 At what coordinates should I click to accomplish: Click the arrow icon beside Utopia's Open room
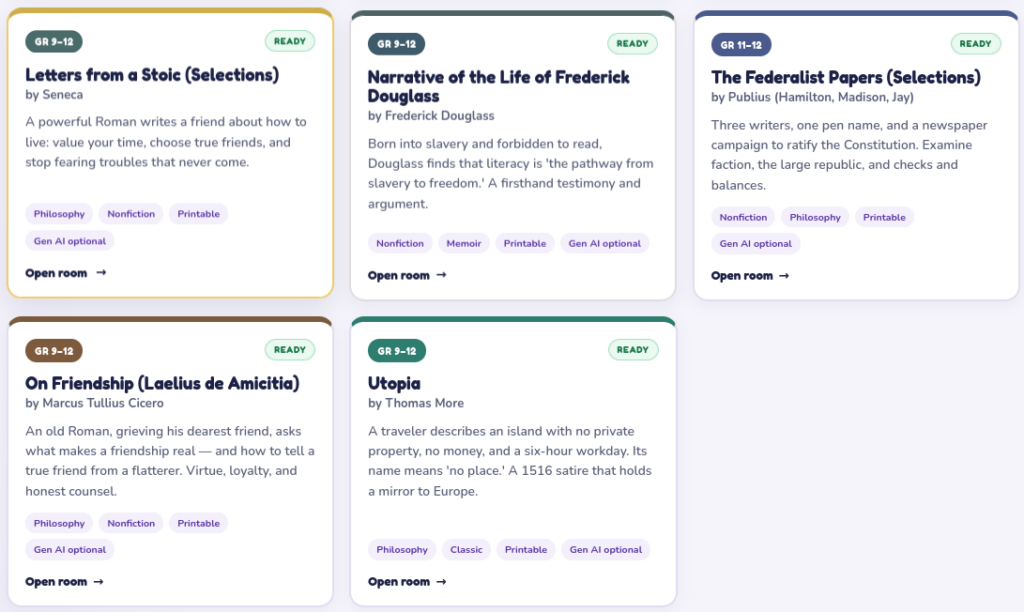[441, 581]
